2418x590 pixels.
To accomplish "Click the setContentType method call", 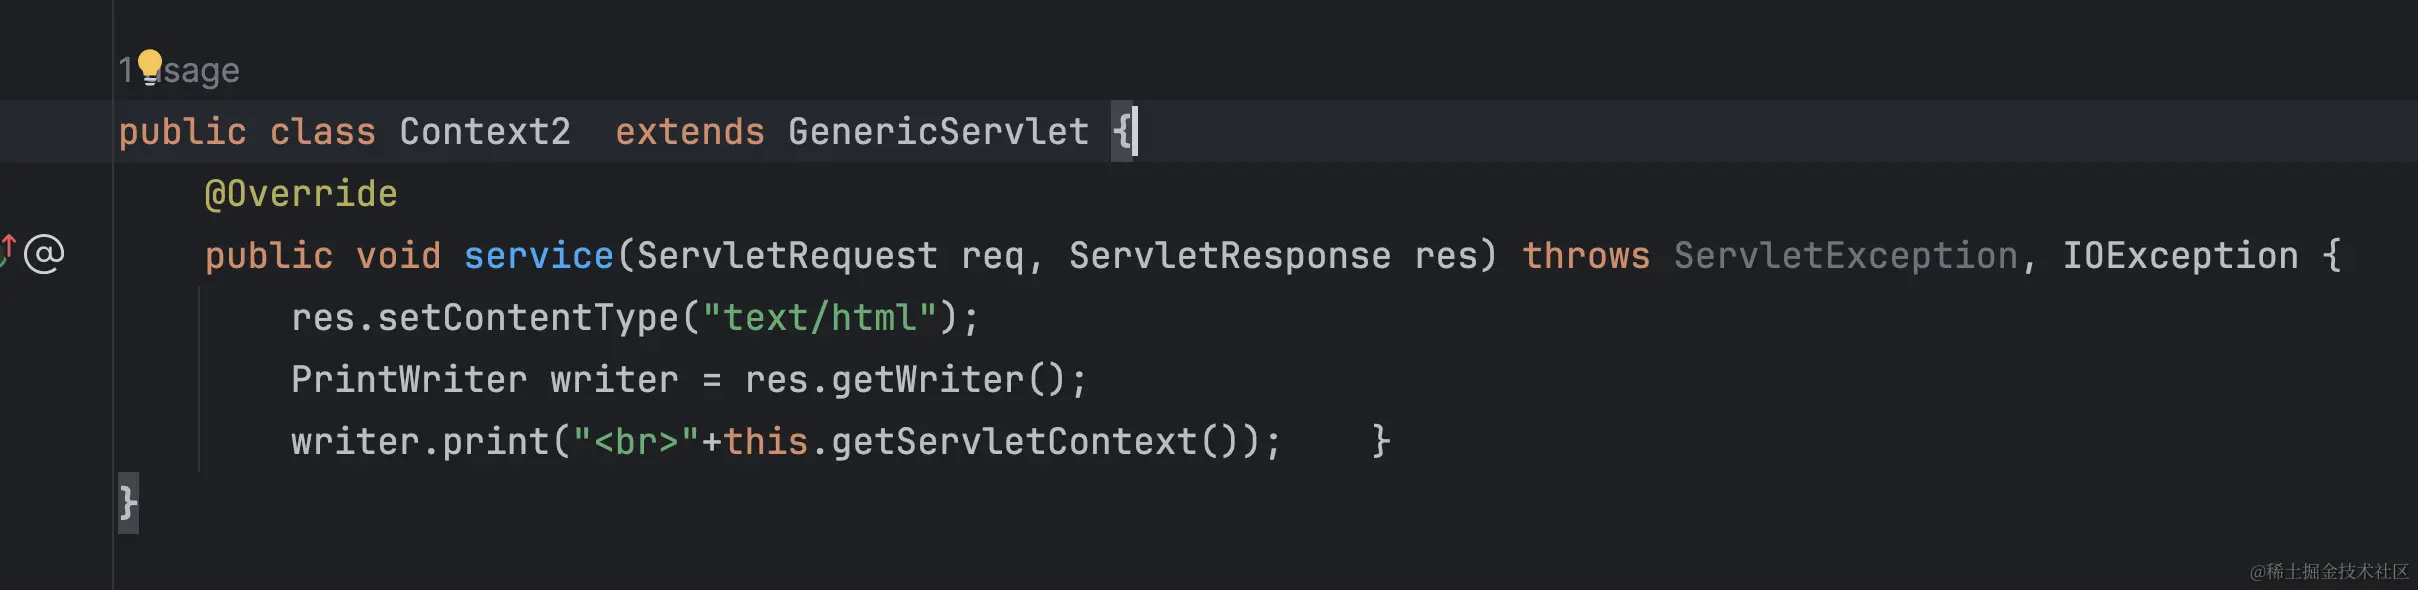I will [528, 318].
